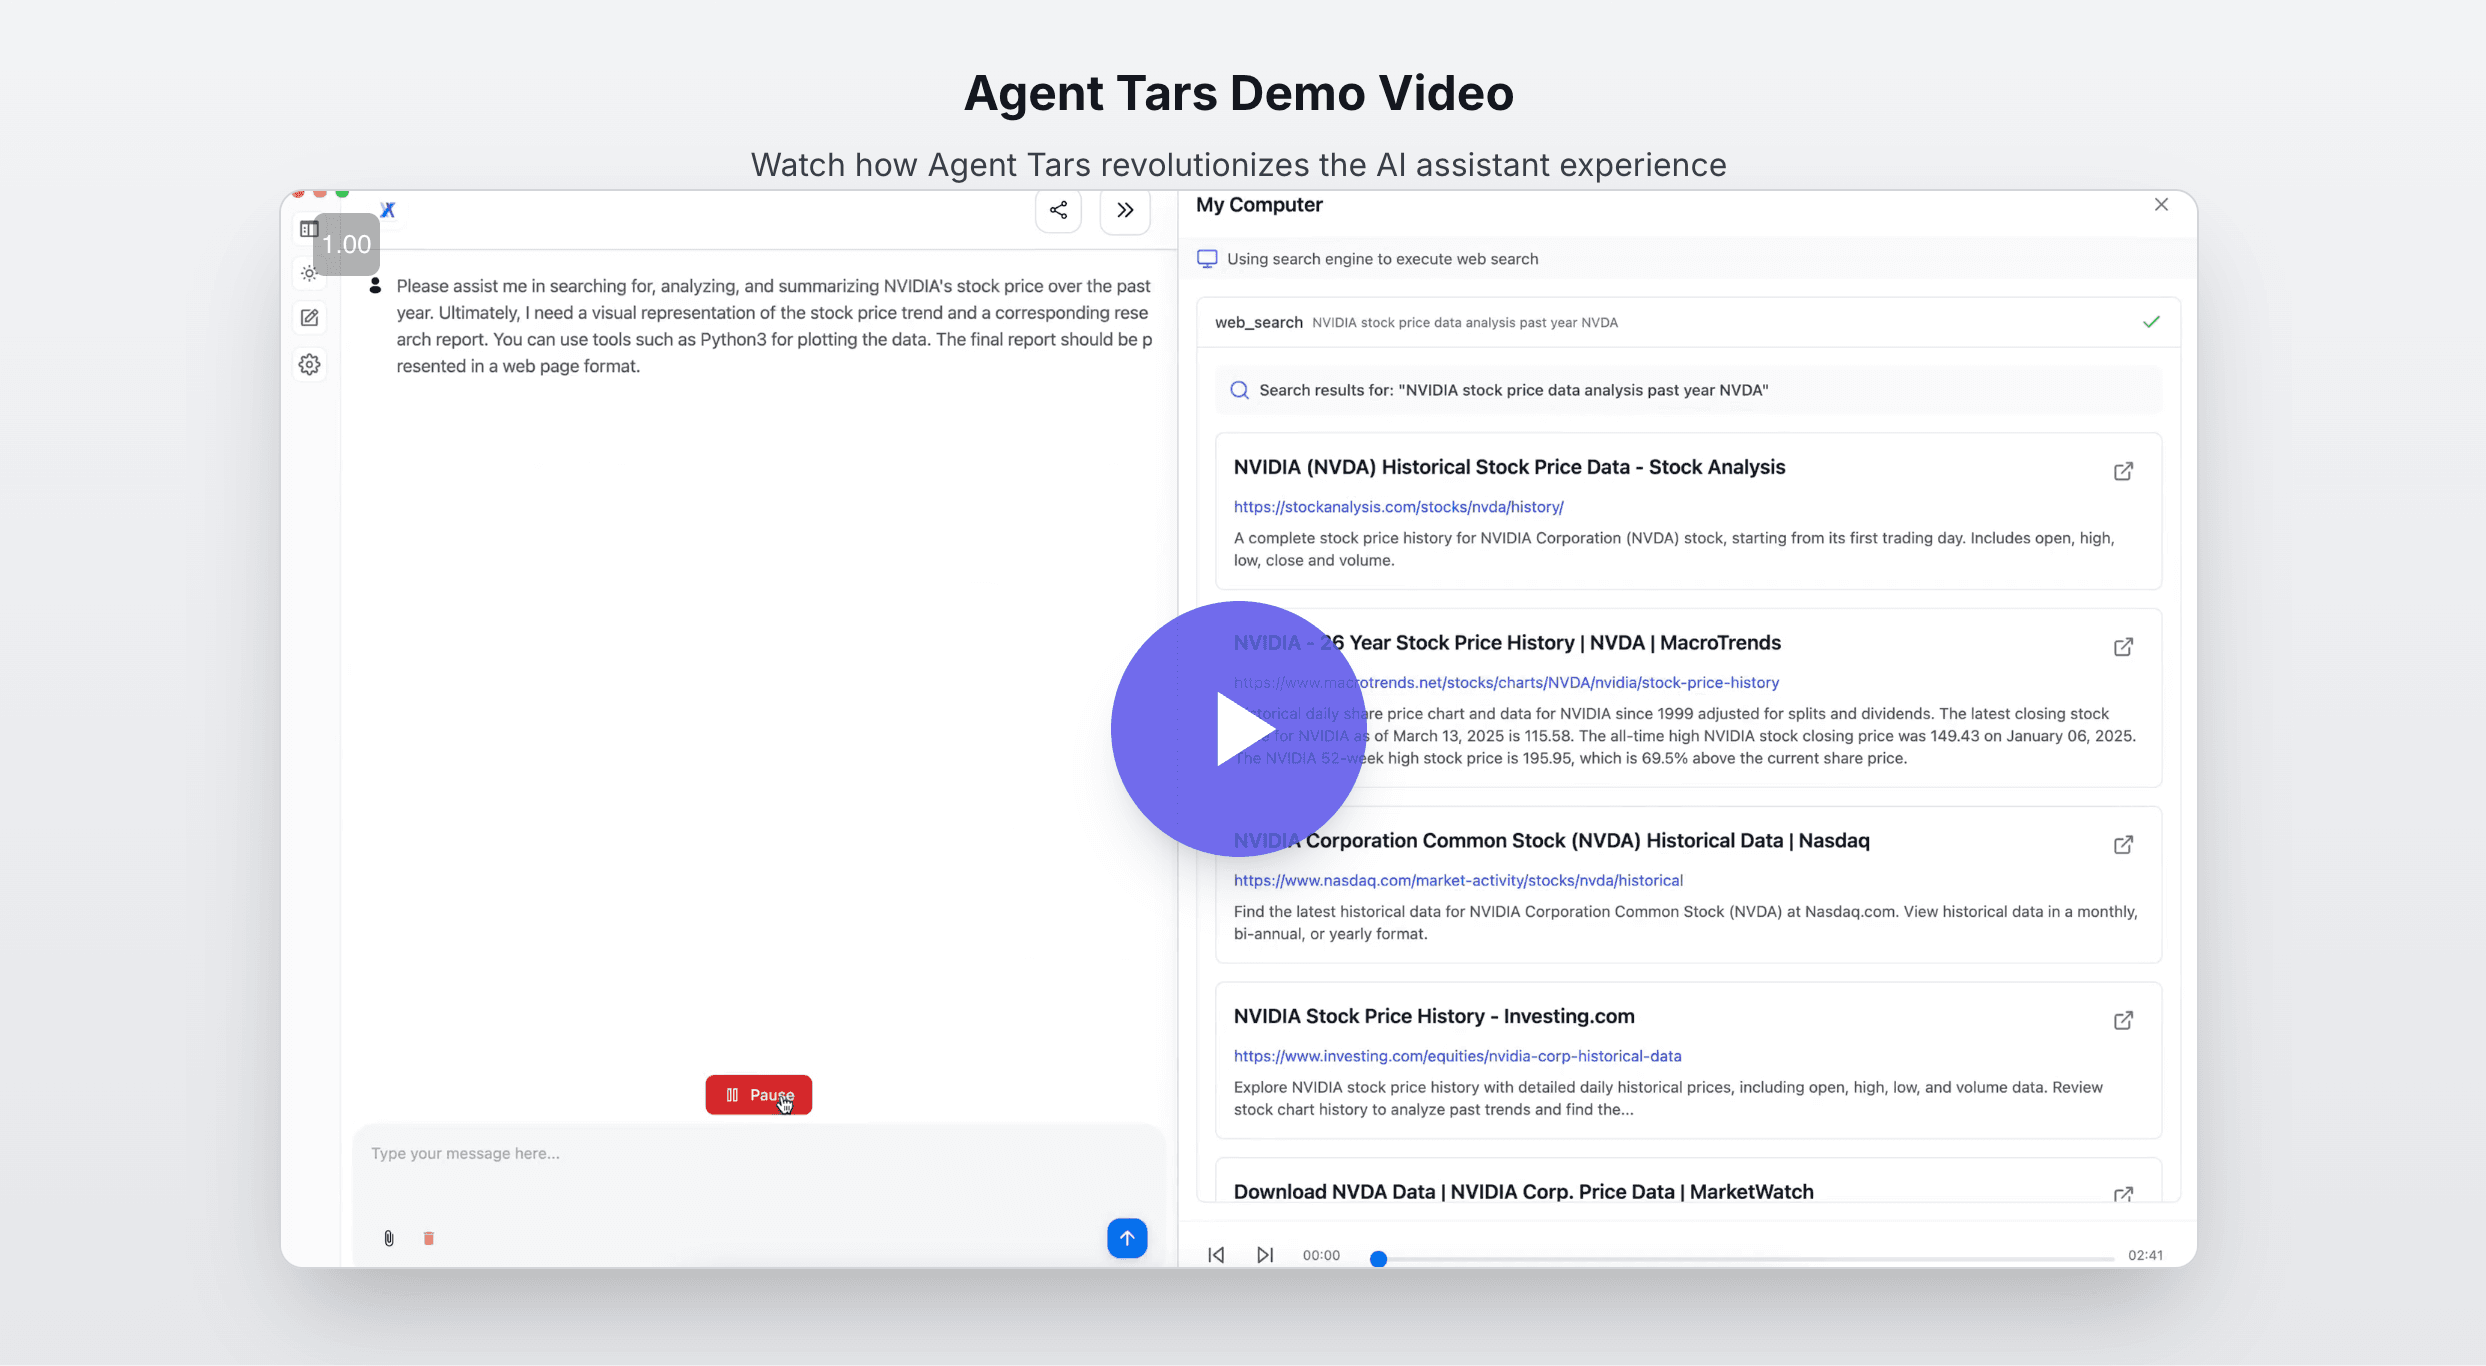Open the stockanalysis.com history URL
This screenshot has height=1366, width=2486.
pyautogui.click(x=1398, y=507)
